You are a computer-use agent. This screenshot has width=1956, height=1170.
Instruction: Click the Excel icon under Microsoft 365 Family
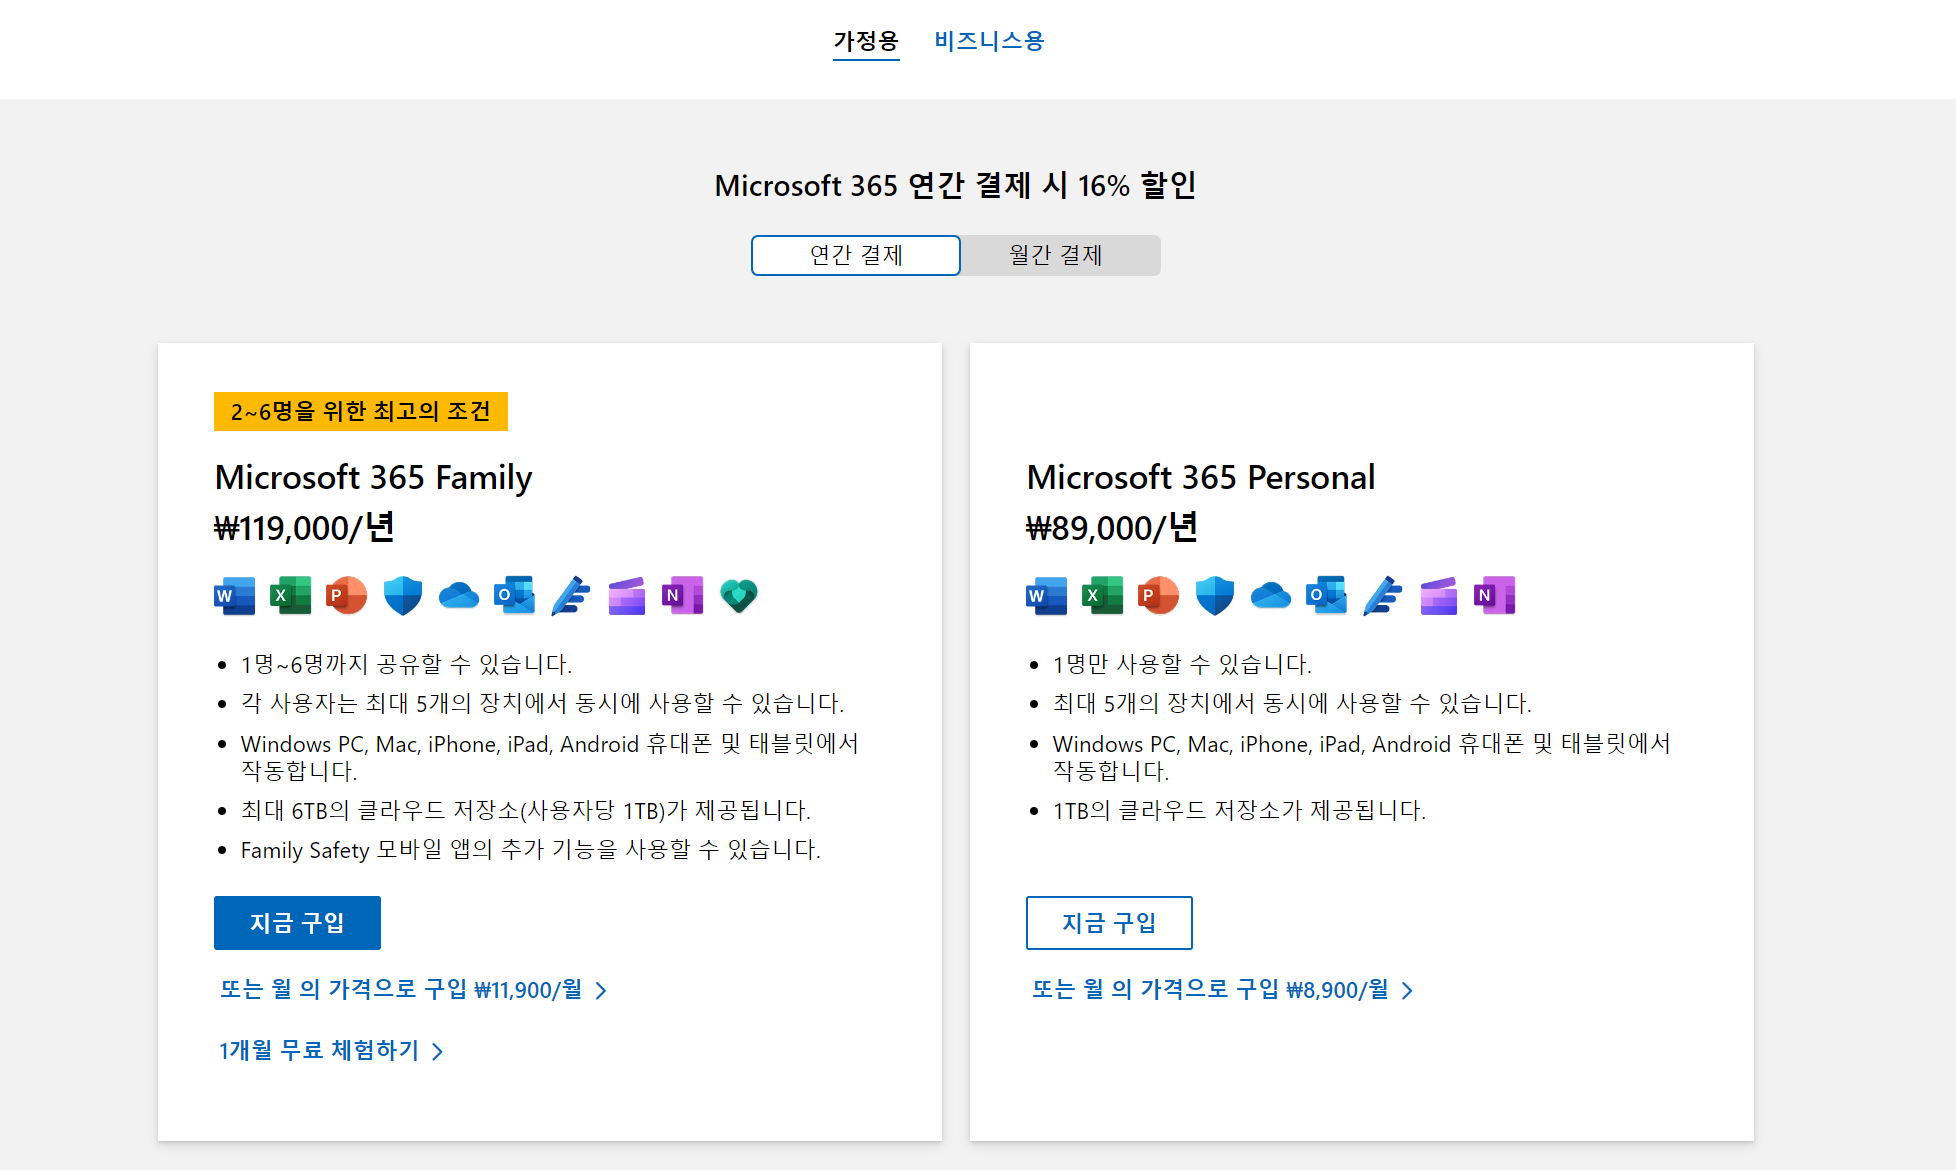pyautogui.click(x=291, y=596)
